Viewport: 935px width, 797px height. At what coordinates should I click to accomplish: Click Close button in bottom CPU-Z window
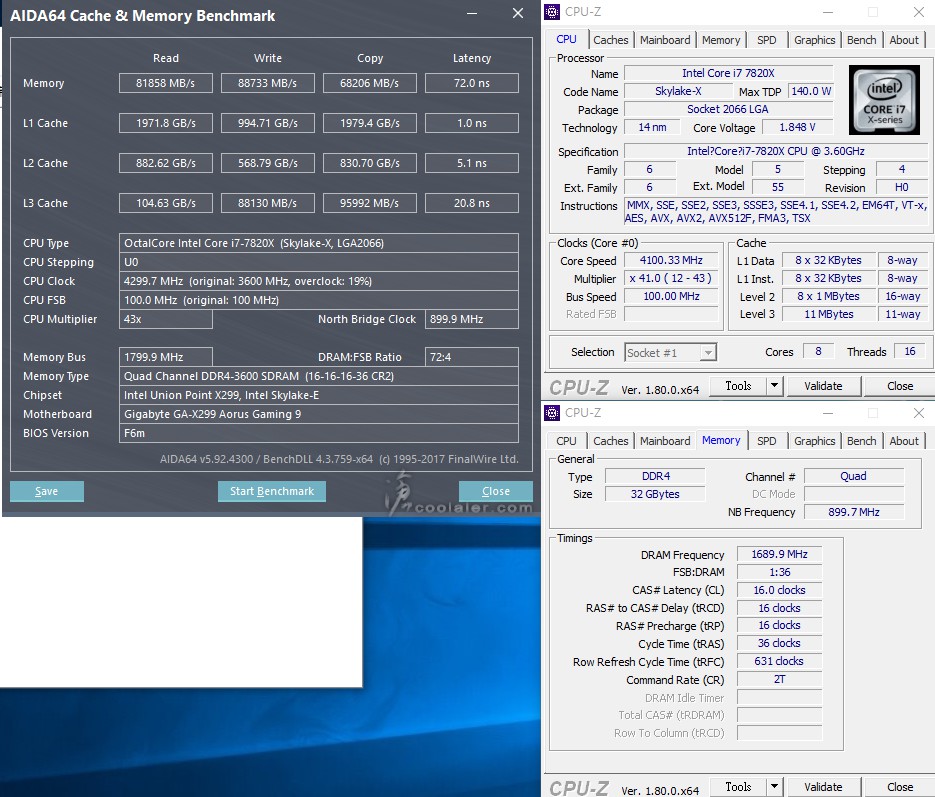[x=900, y=787]
